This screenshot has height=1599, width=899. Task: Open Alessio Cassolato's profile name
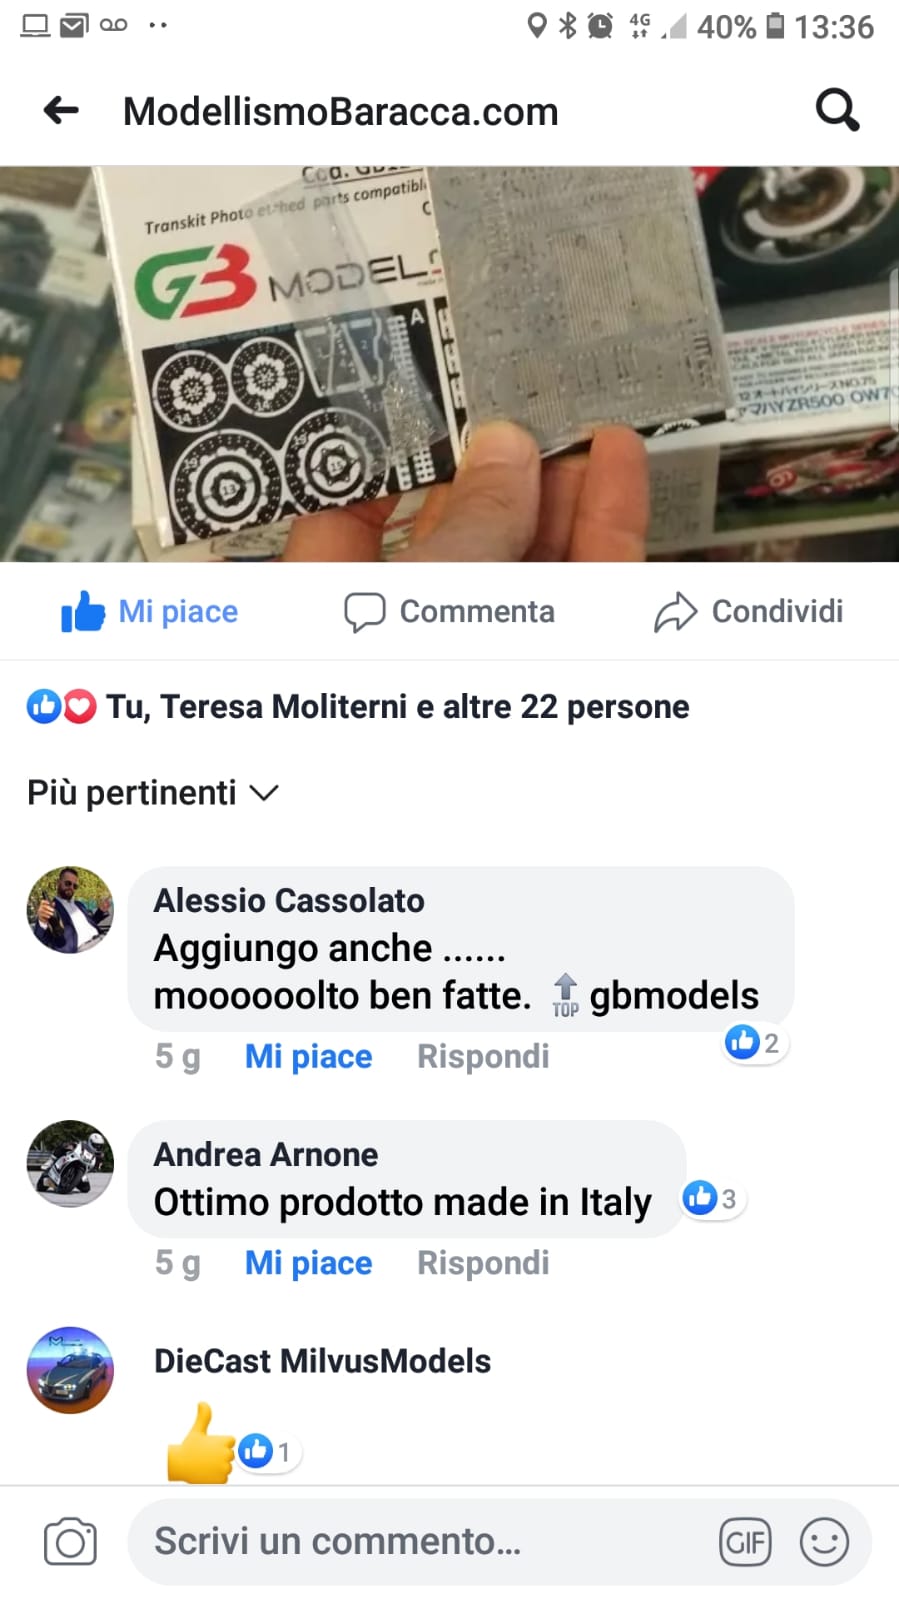pyautogui.click(x=289, y=900)
